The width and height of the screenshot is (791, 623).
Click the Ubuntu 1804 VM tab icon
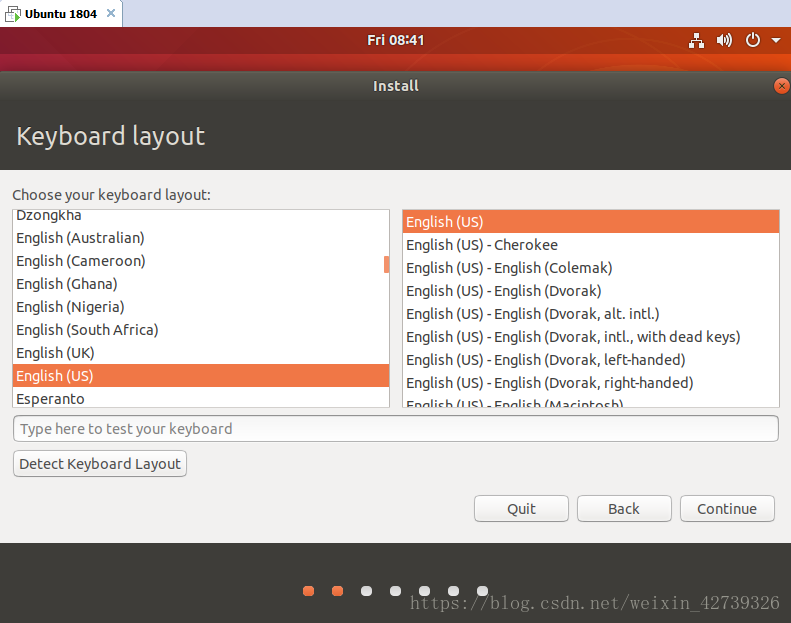click(x=13, y=14)
